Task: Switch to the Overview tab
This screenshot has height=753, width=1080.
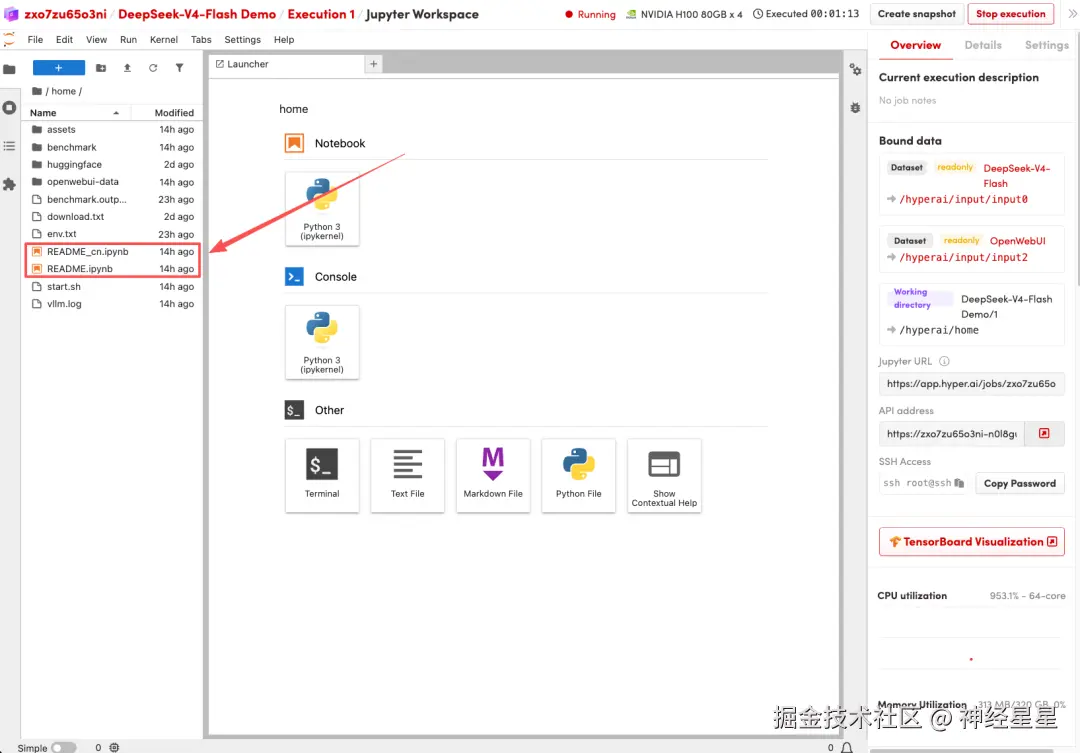Action: pyautogui.click(x=915, y=45)
